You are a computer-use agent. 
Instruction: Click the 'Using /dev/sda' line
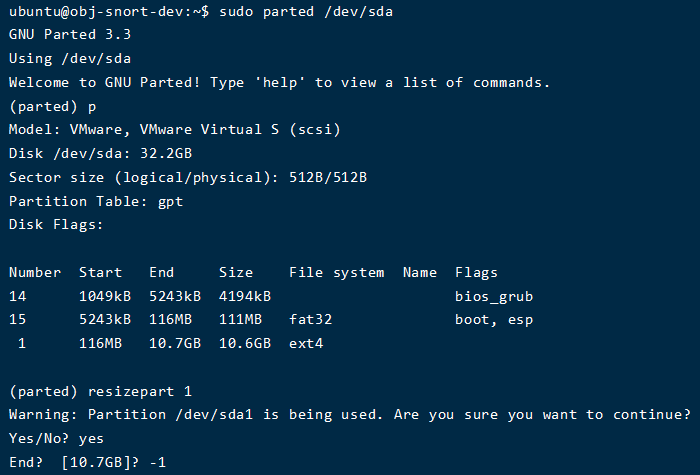coord(70,58)
